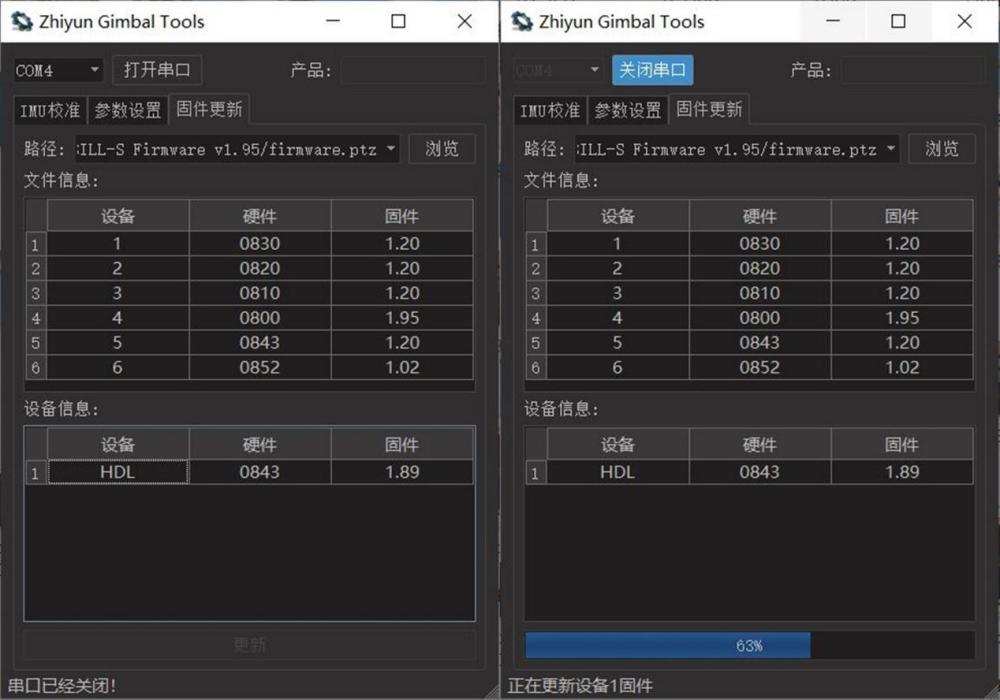This screenshot has width=1000, height=700.
Task: Click hardware 0830 cell in right window
Action: click(x=760, y=244)
